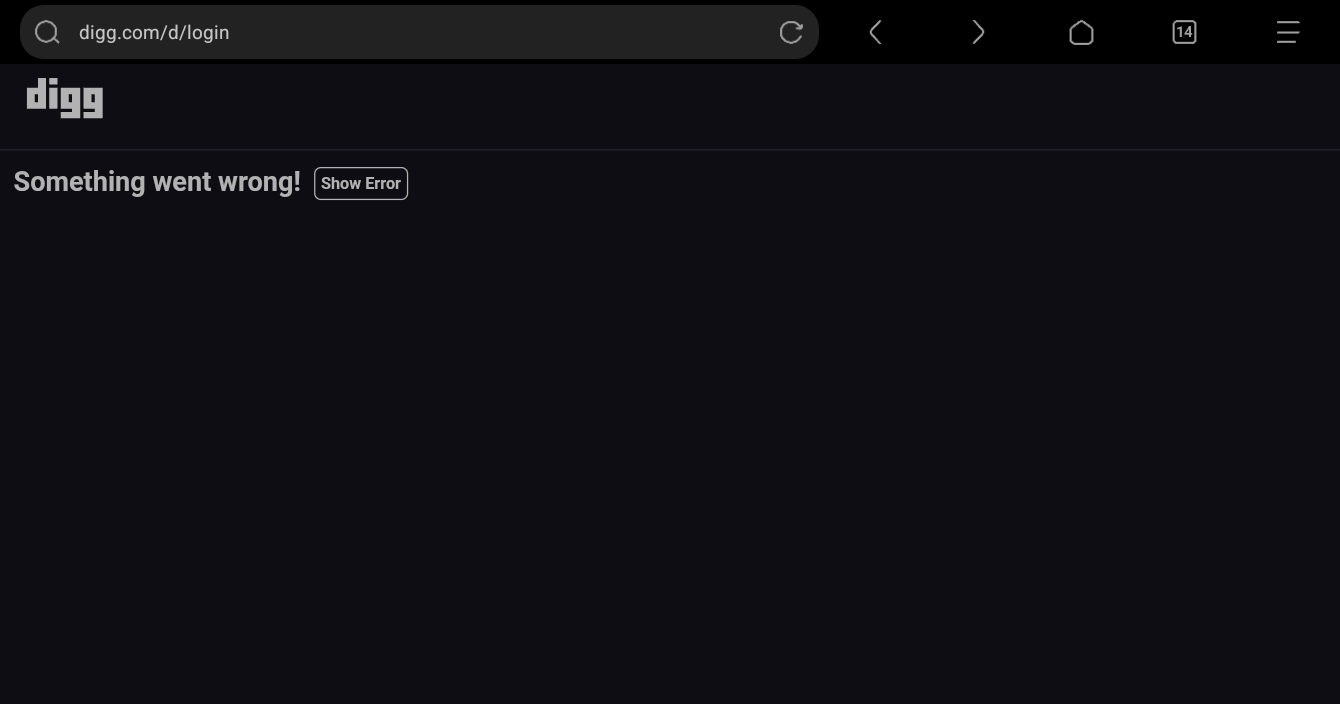
Task: Click the empty header area right of digg logo
Action: coord(700,105)
